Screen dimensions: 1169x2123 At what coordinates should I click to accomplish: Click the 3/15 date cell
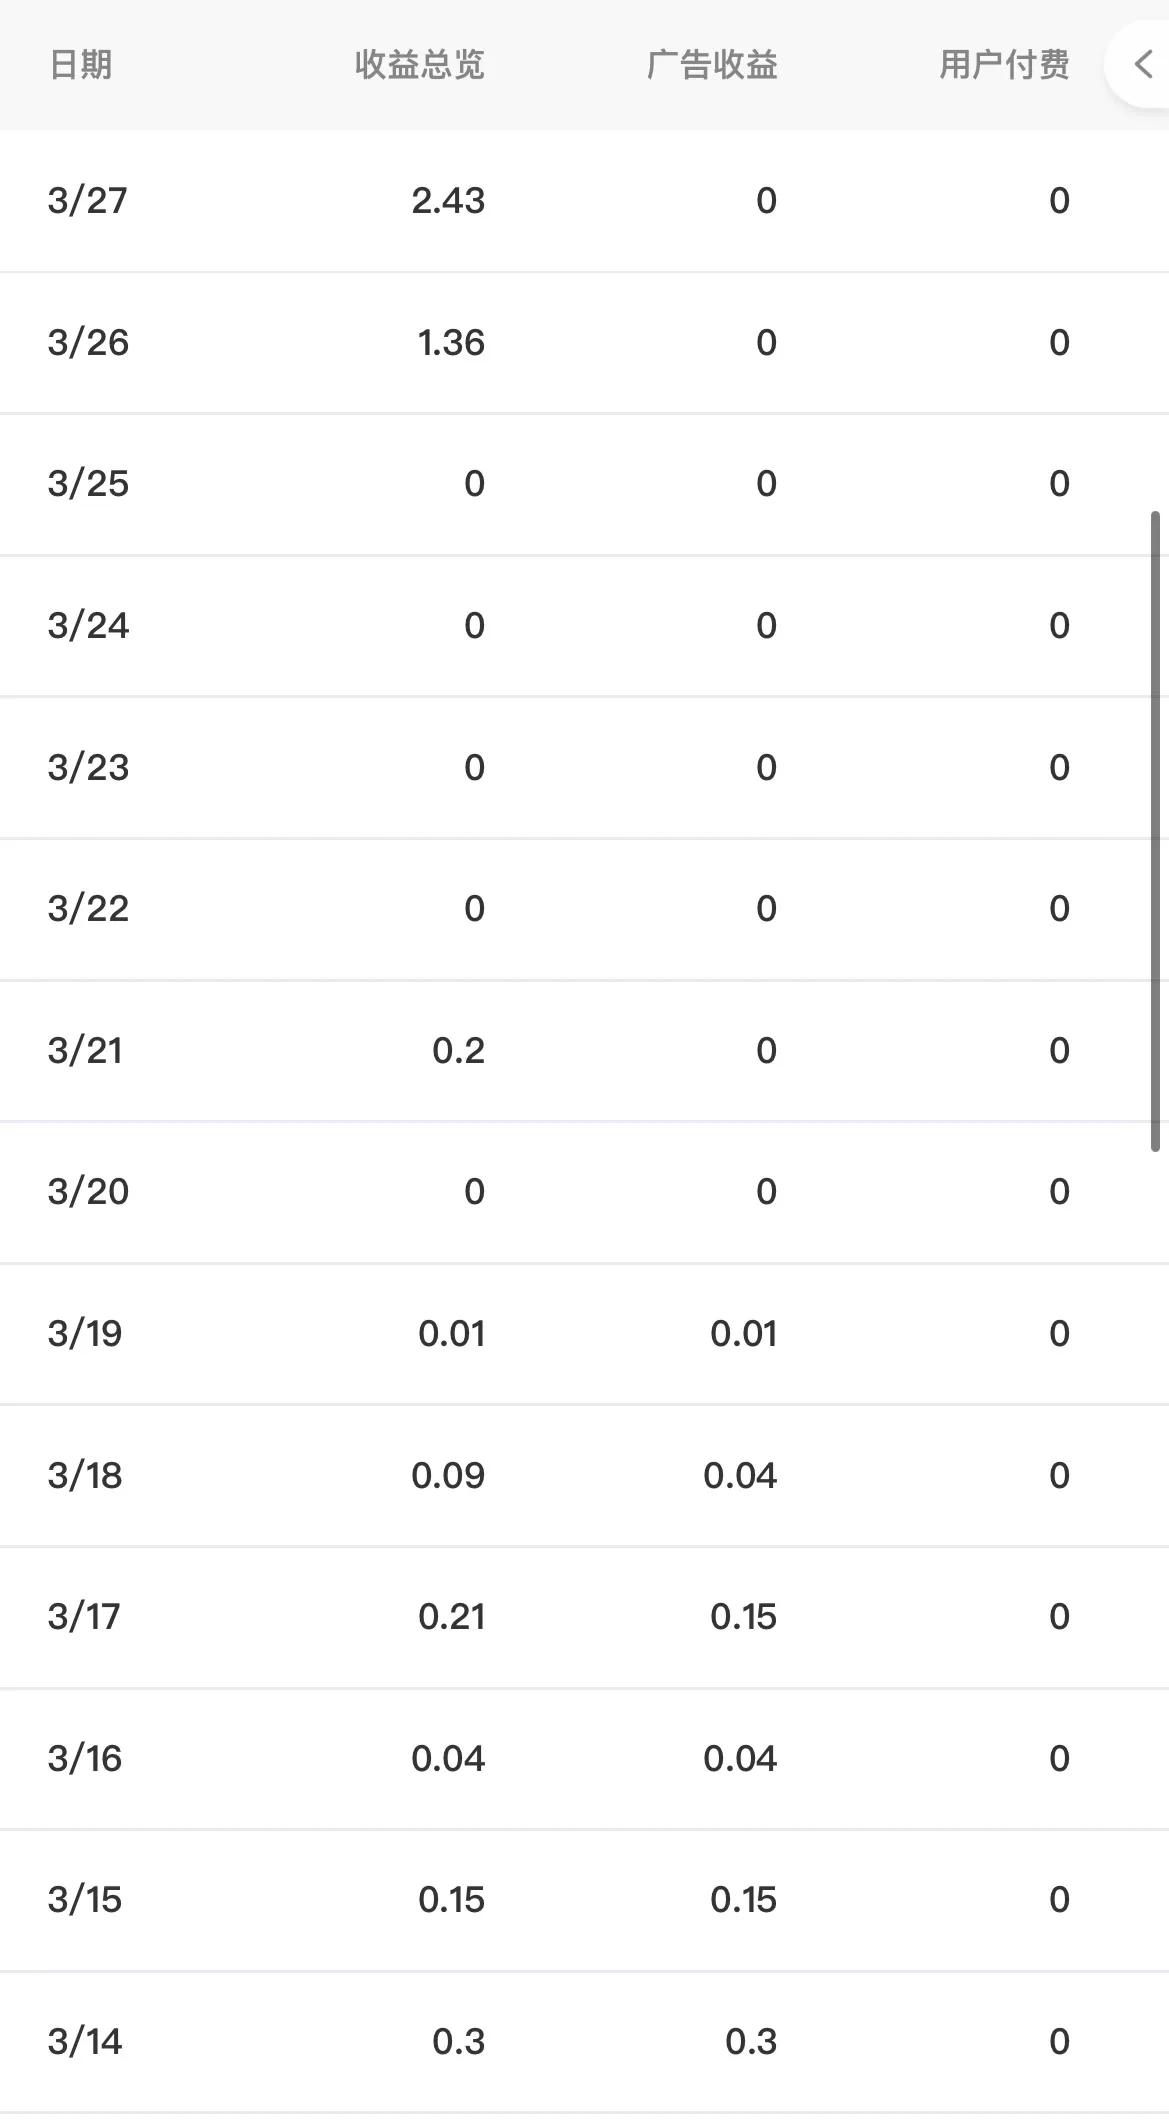pos(85,1900)
